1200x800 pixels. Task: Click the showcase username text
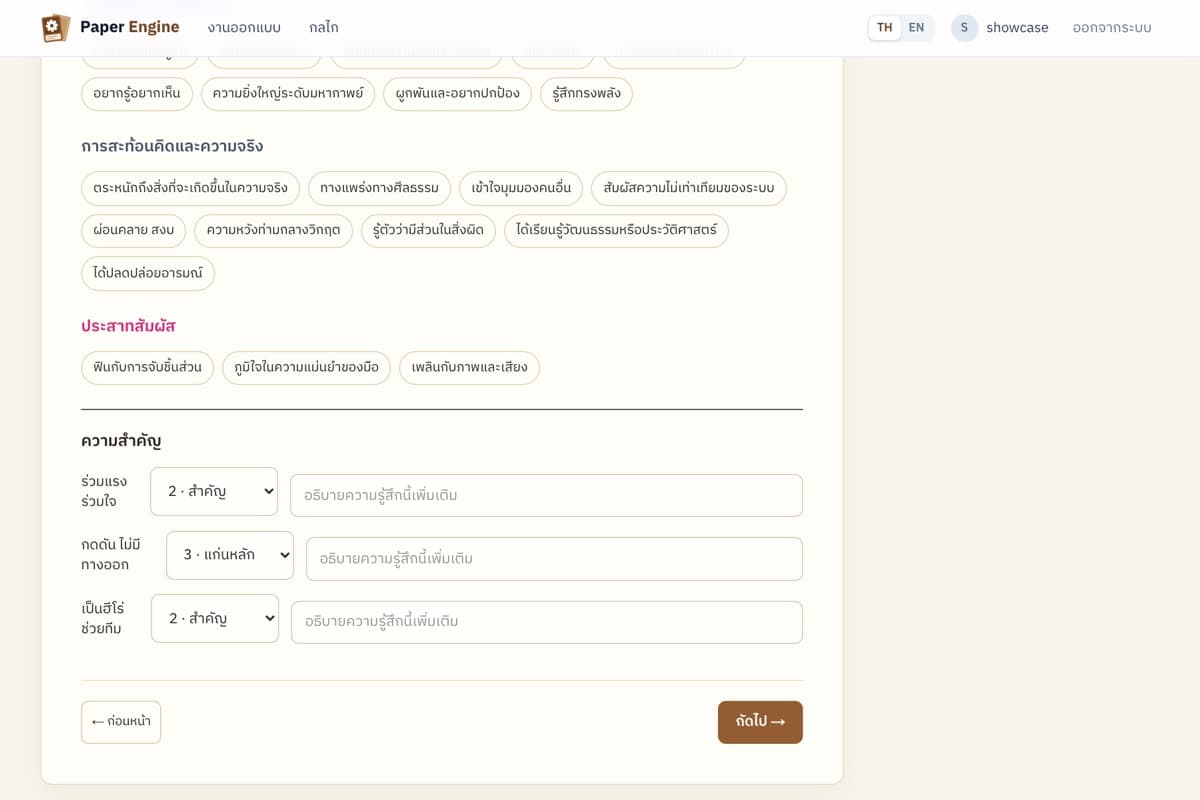pos(1017,28)
